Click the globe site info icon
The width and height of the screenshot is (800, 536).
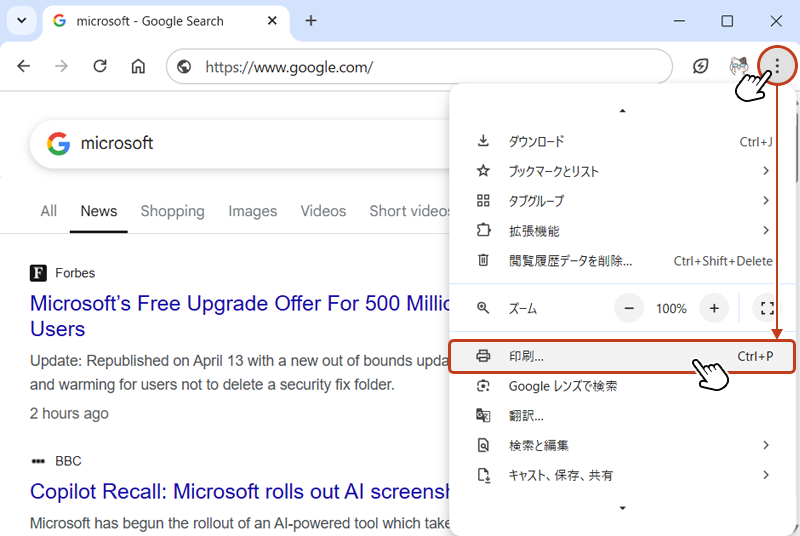click(184, 66)
